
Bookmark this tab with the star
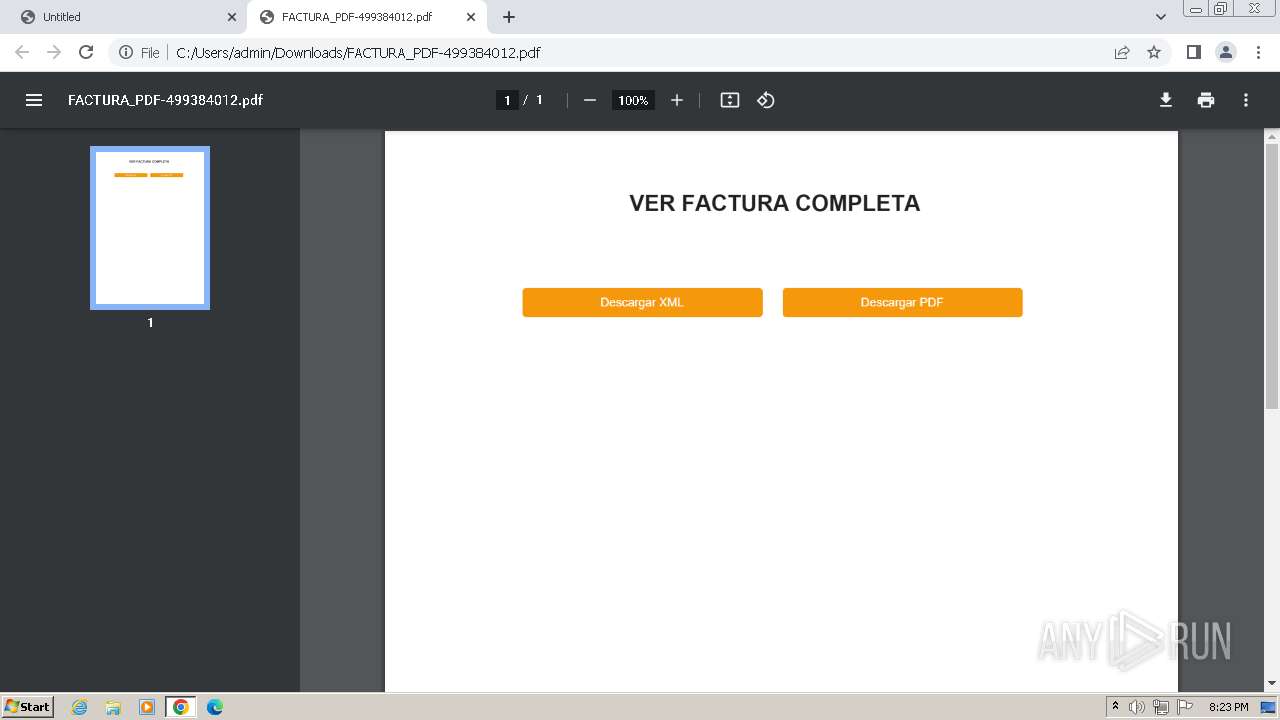click(1154, 52)
